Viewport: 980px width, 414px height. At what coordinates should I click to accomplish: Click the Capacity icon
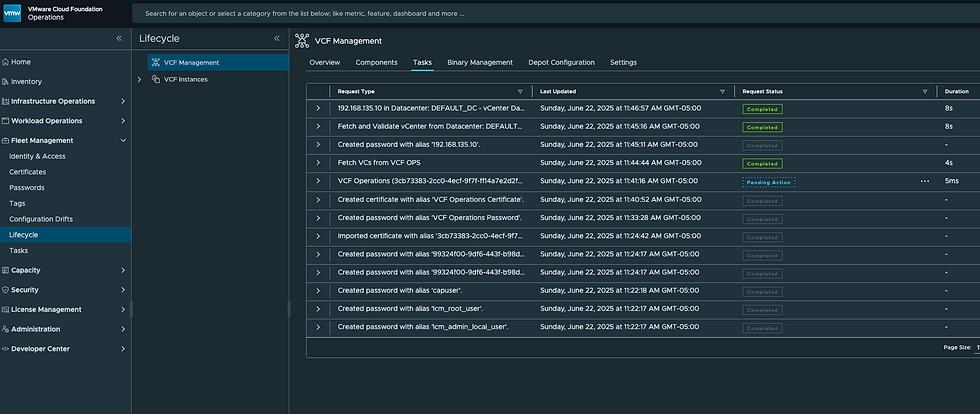6,270
